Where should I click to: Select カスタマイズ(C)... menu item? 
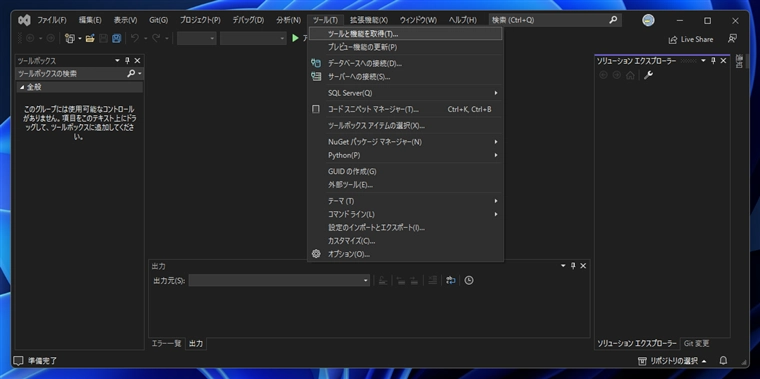point(406,240)
